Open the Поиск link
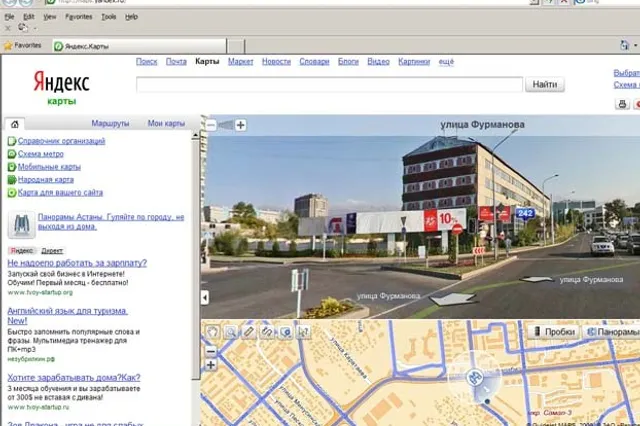Screen dimensions: 640x426 click(x=147, y=62)
